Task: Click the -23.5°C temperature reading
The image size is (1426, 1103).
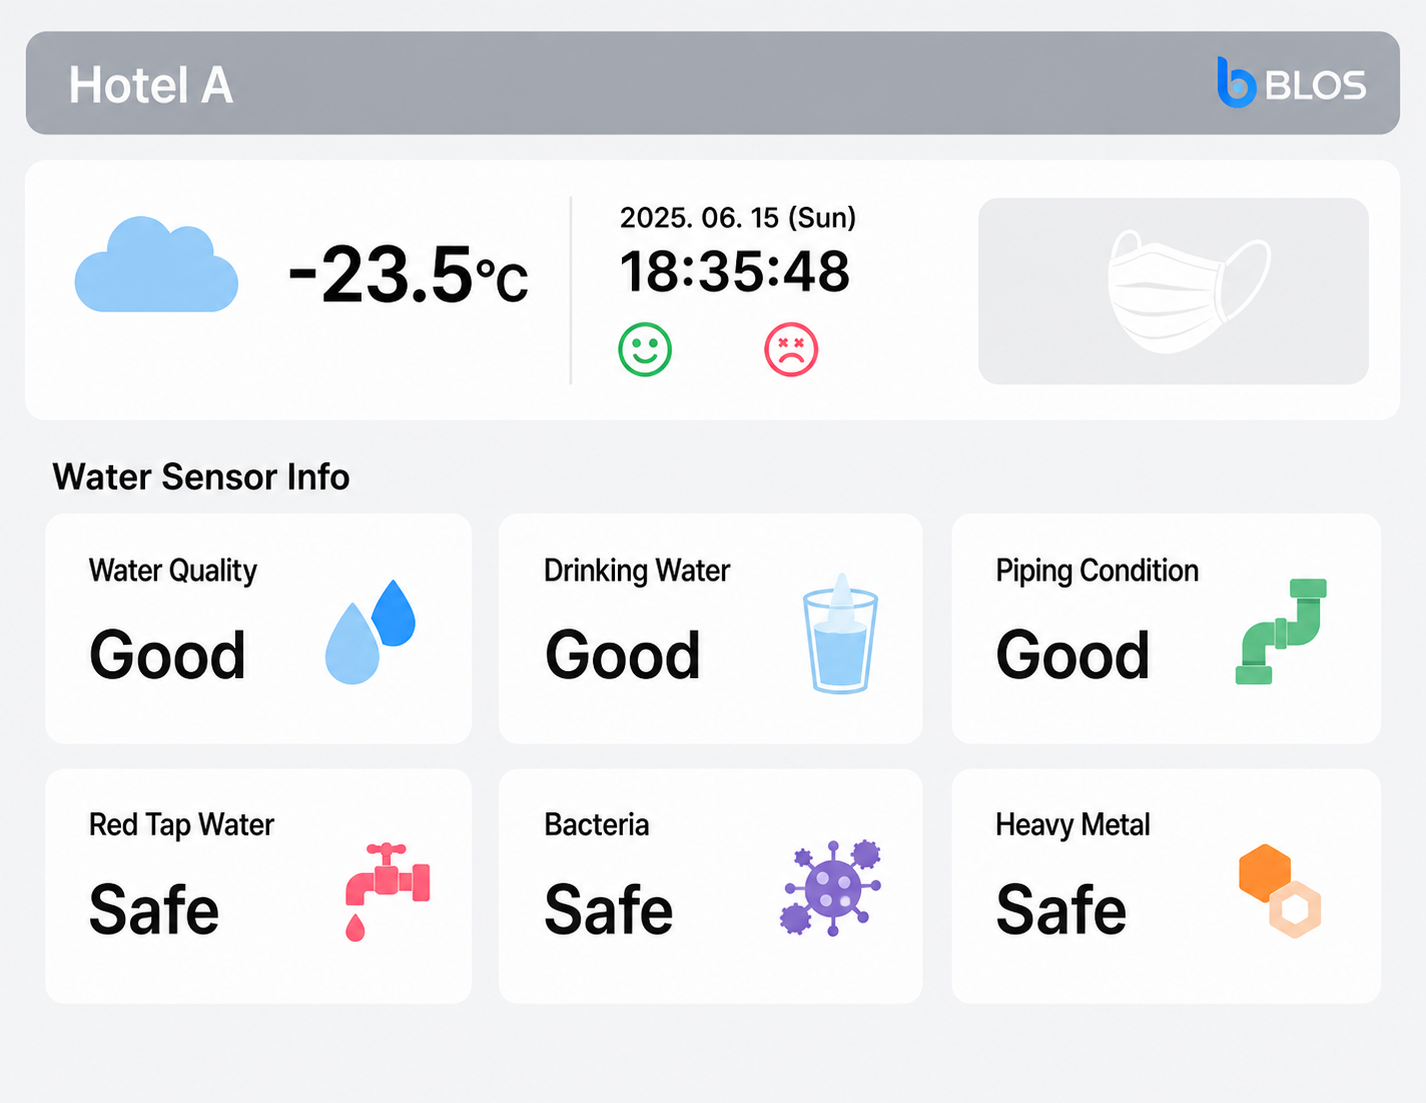Action: pyautogui.click(x=408, y=275)
